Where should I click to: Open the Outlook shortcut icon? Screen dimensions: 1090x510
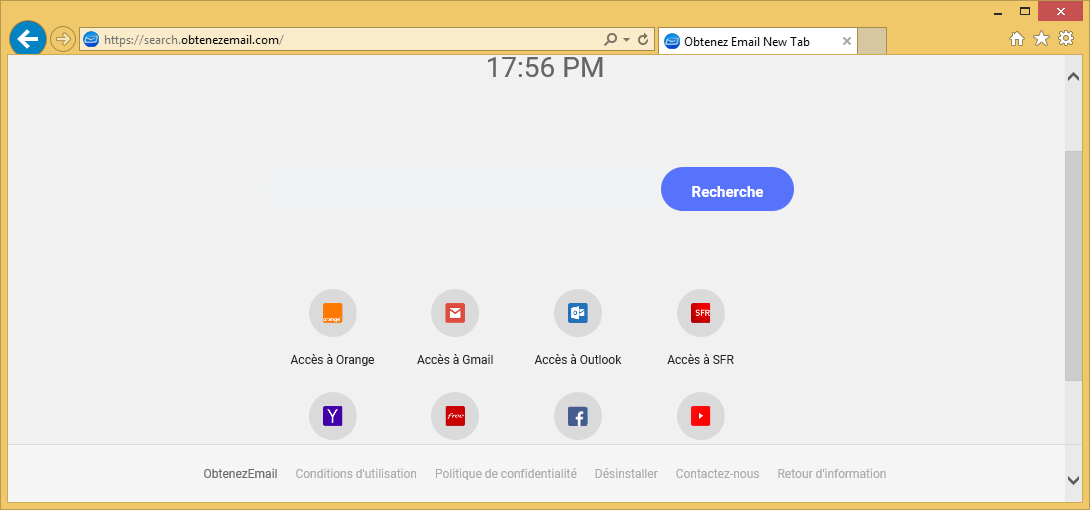[x=578, y=314]
